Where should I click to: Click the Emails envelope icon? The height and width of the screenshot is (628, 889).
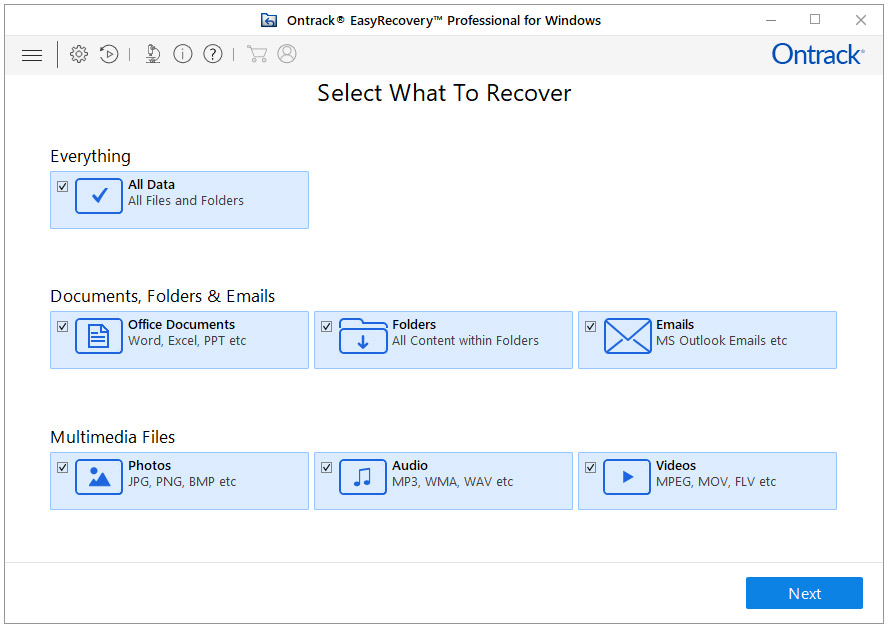[627, 336]
